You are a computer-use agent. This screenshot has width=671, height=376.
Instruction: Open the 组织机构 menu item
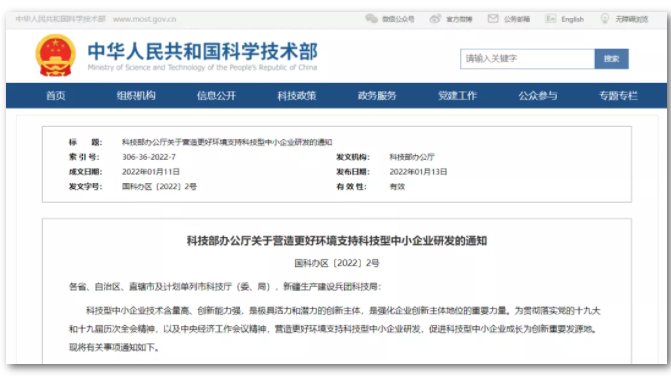(136, 95)
